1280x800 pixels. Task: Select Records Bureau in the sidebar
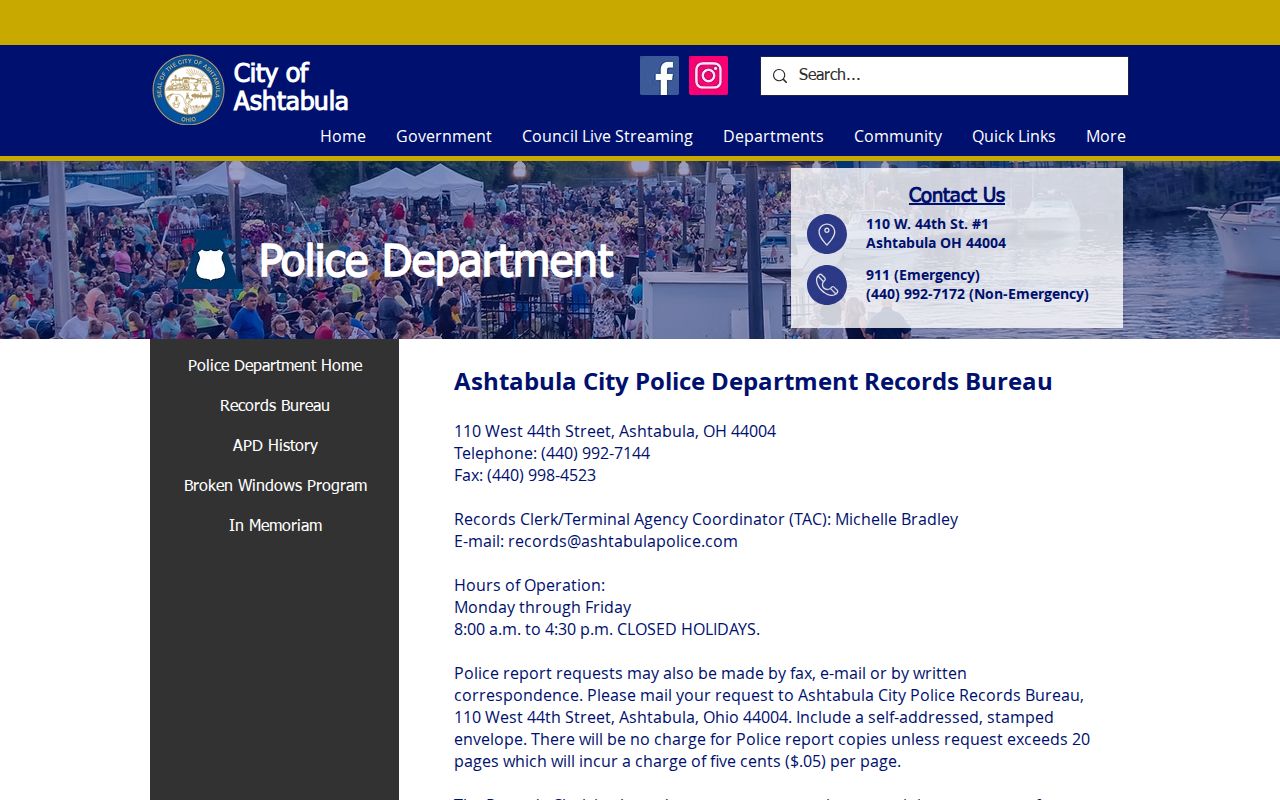(275, 406)
